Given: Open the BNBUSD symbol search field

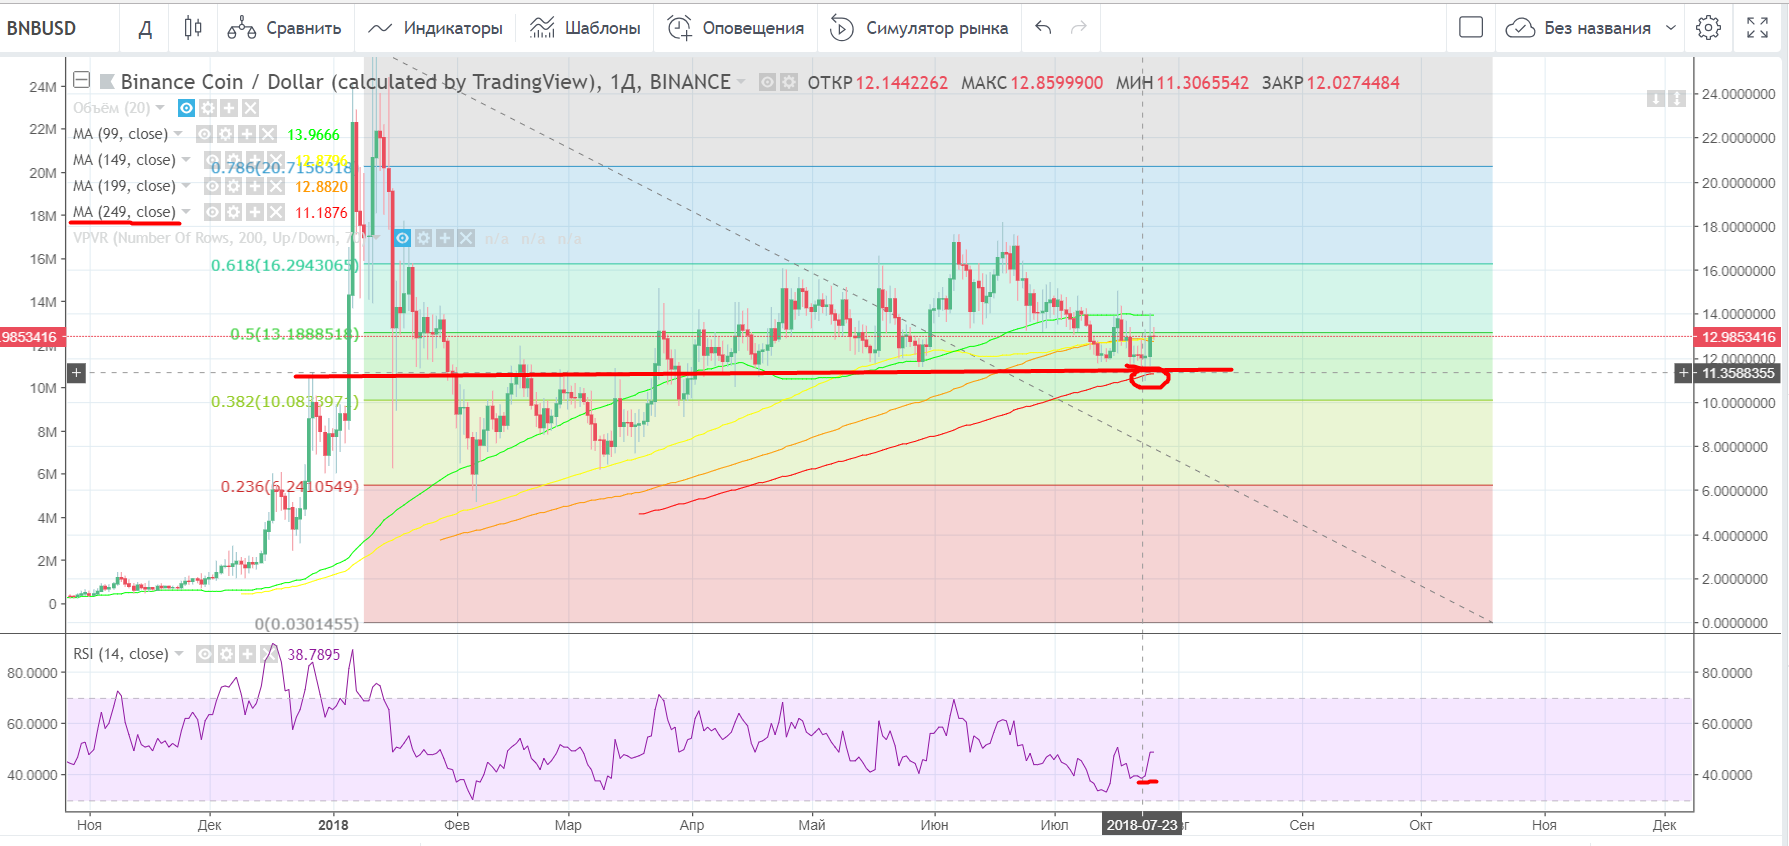Looking at the screenshot, I should click(42, 28).
